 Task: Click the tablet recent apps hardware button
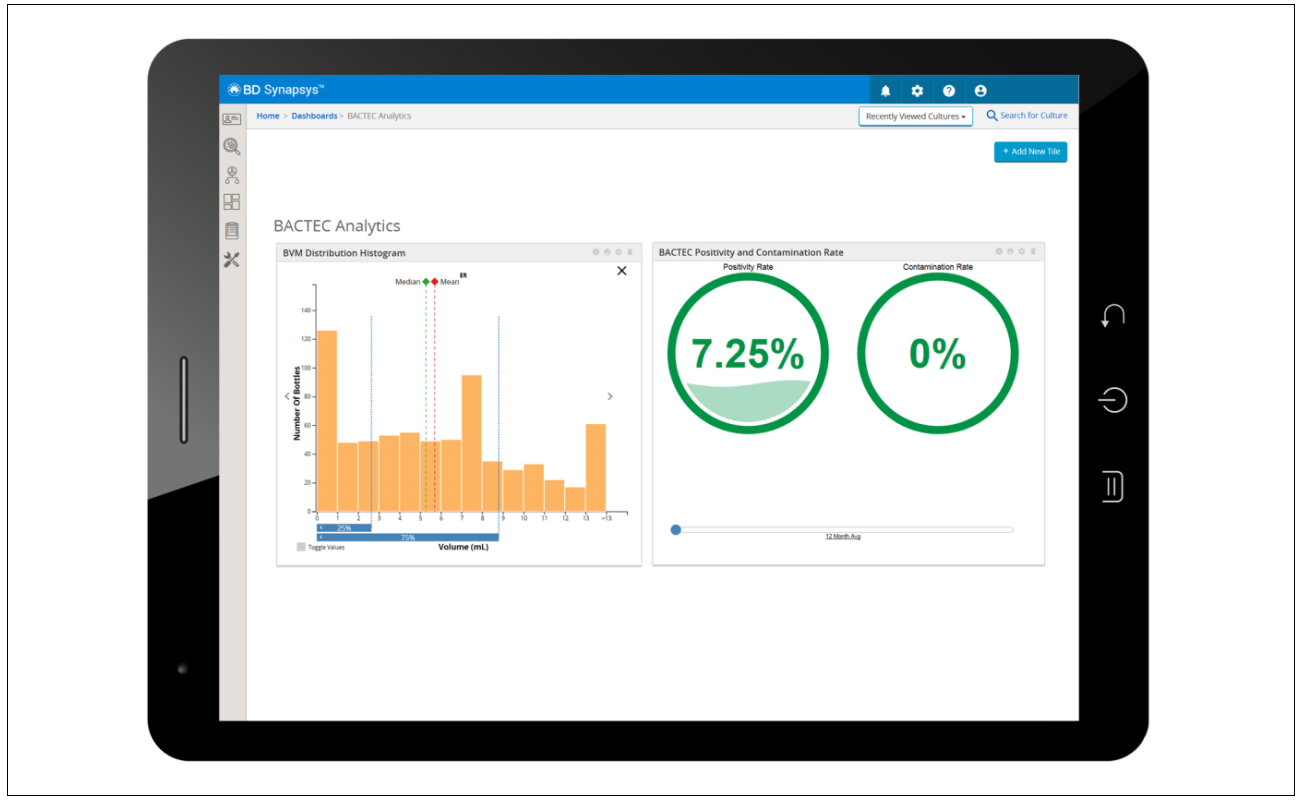point(1113,486)
